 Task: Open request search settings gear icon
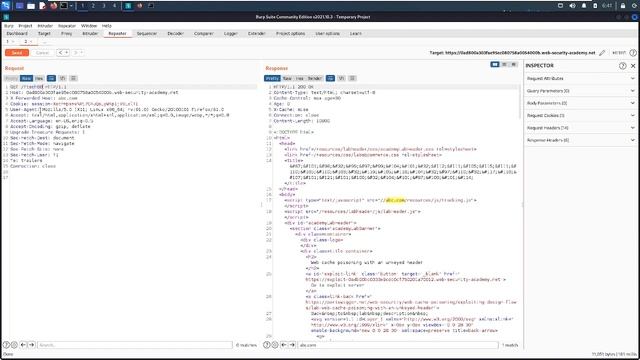tap(14, 345)
